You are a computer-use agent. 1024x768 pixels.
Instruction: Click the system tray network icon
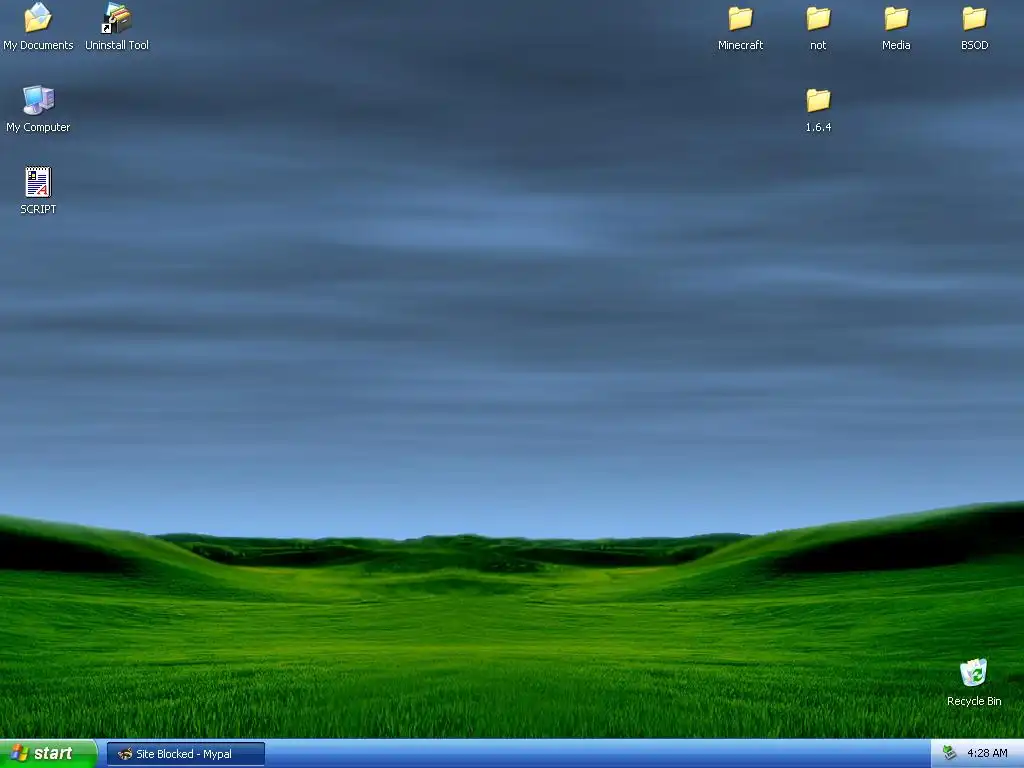(949, 754)
